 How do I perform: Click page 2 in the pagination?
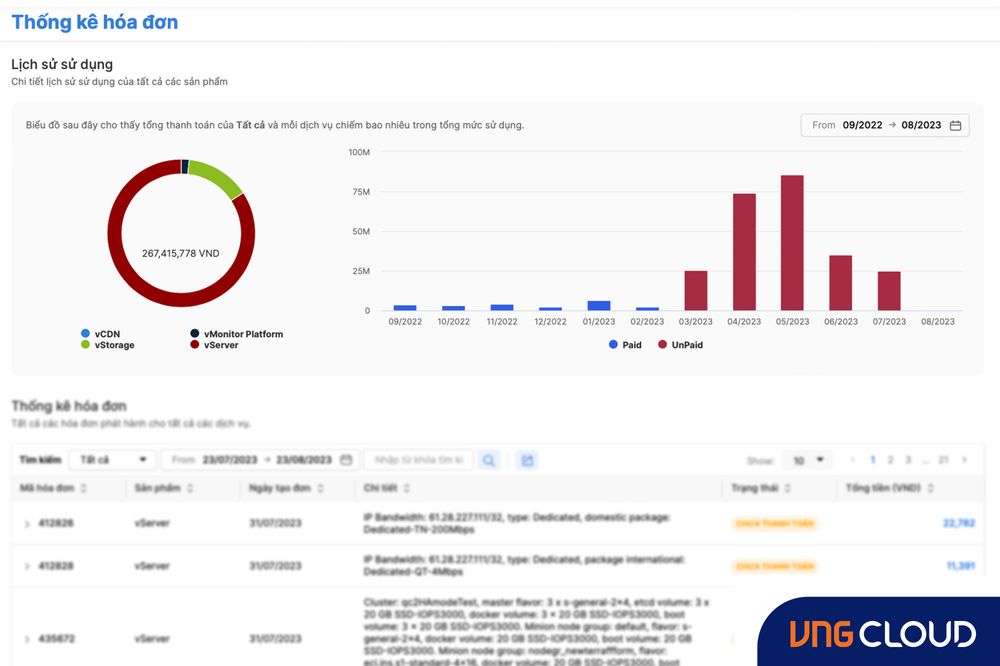point(889,459)
